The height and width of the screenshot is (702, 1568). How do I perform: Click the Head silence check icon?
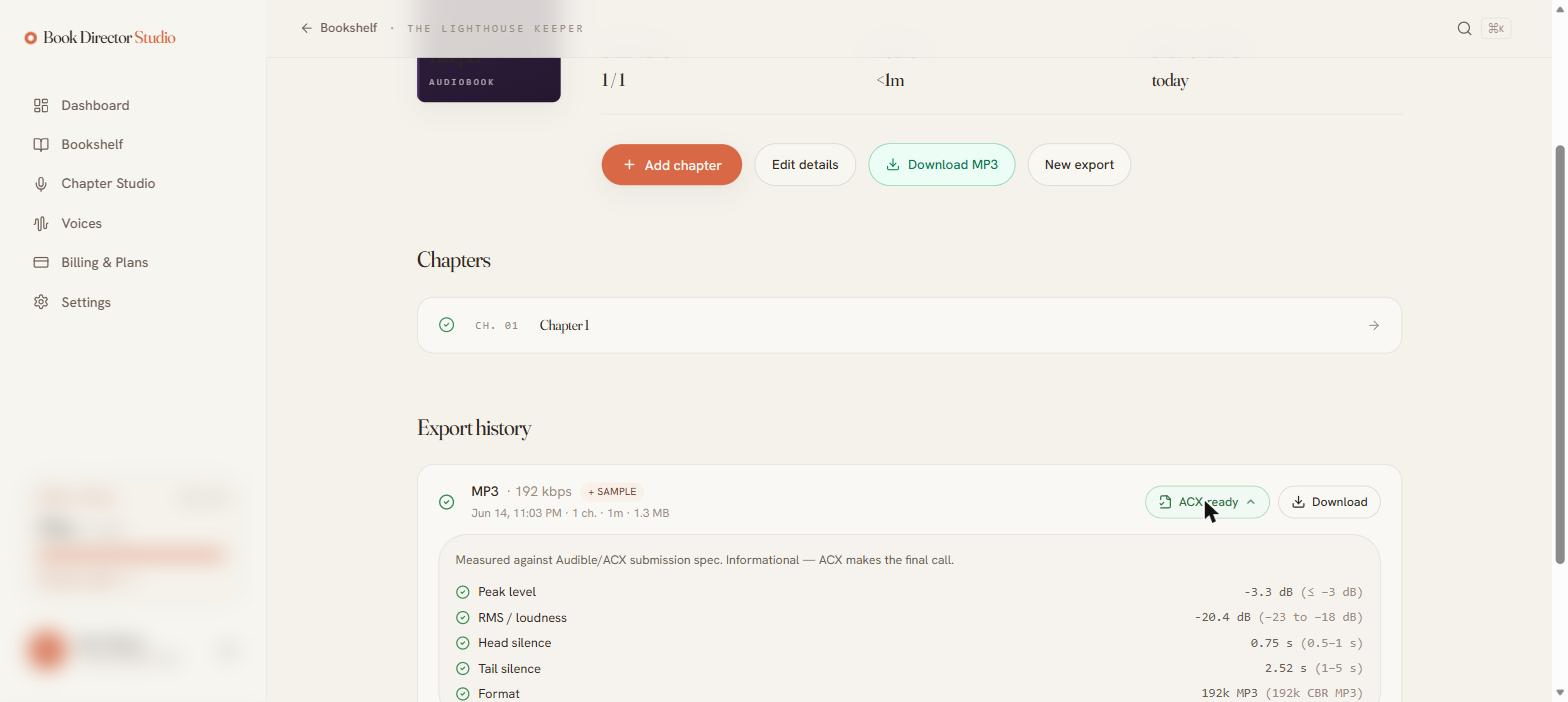463,643
